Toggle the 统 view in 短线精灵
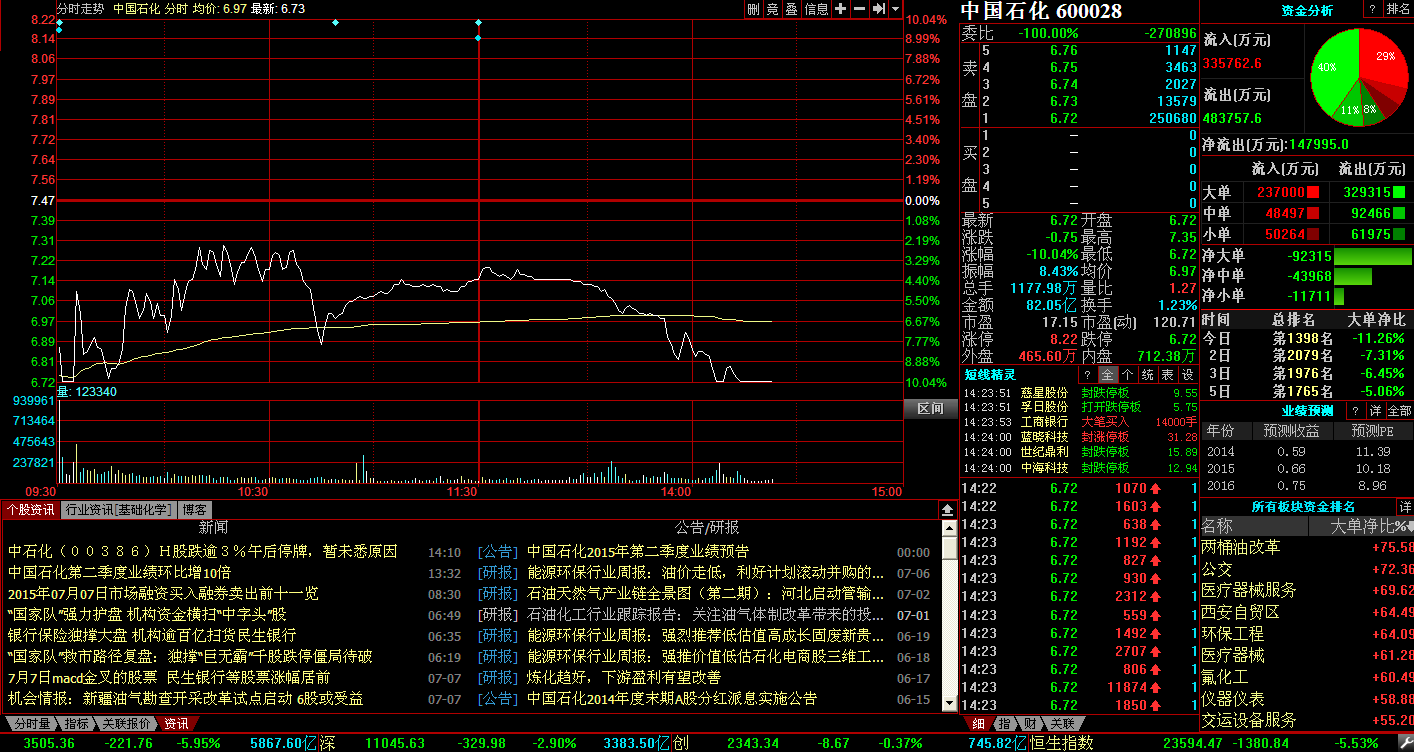 (x=1148, y=374)
